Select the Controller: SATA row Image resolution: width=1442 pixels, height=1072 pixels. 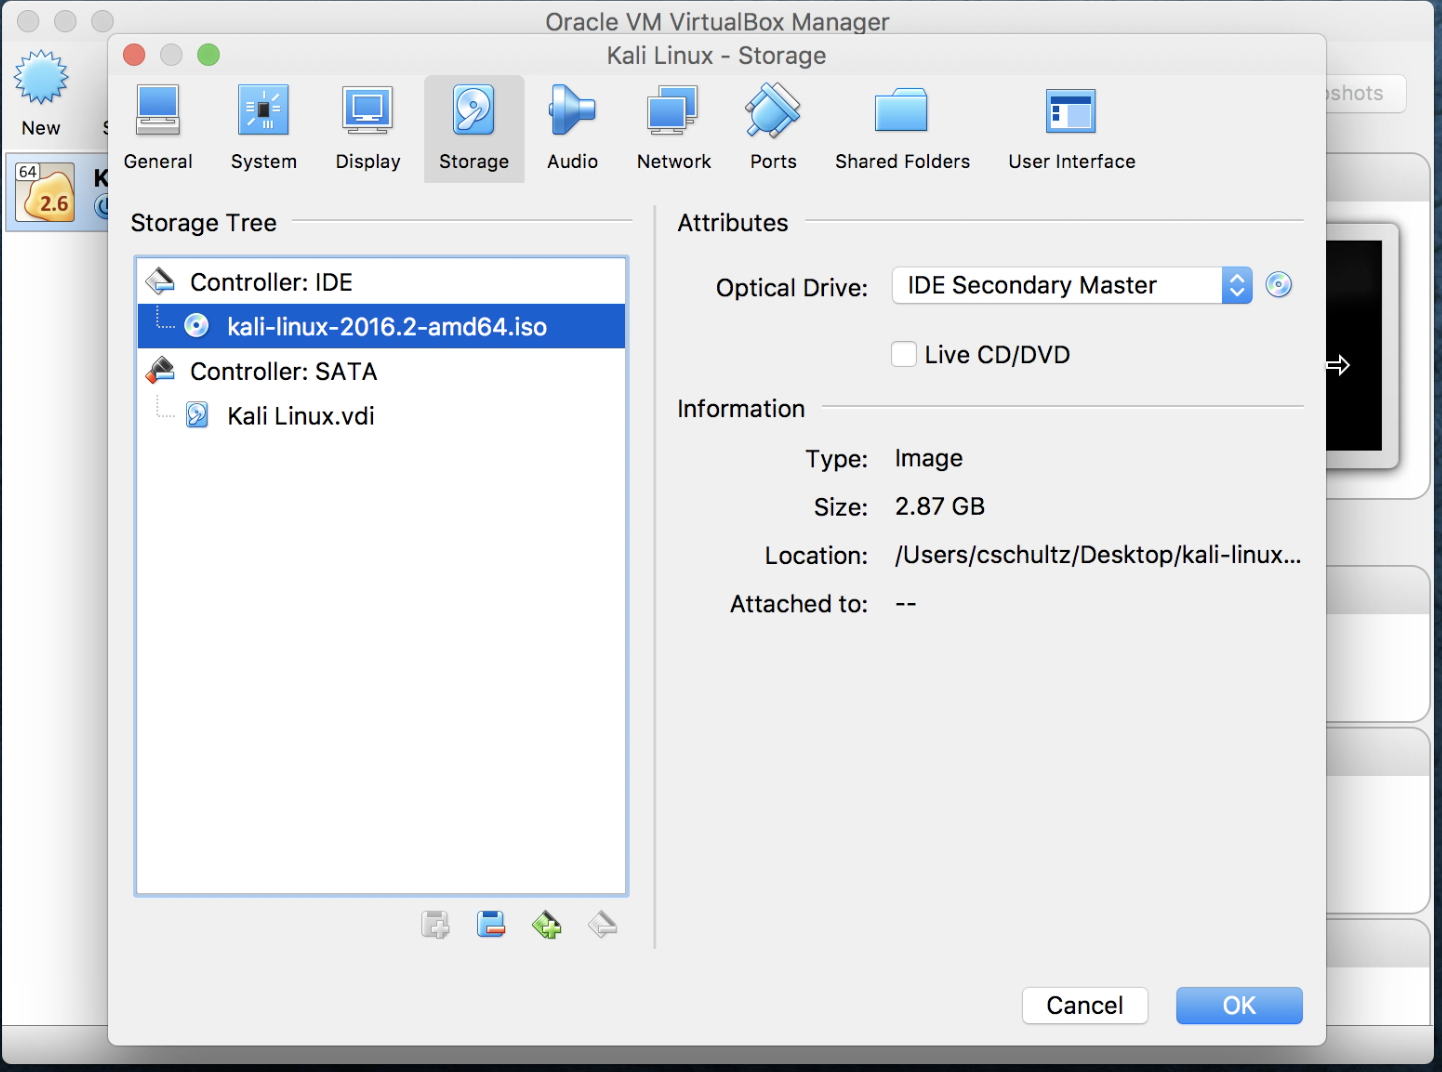[381, 371]
